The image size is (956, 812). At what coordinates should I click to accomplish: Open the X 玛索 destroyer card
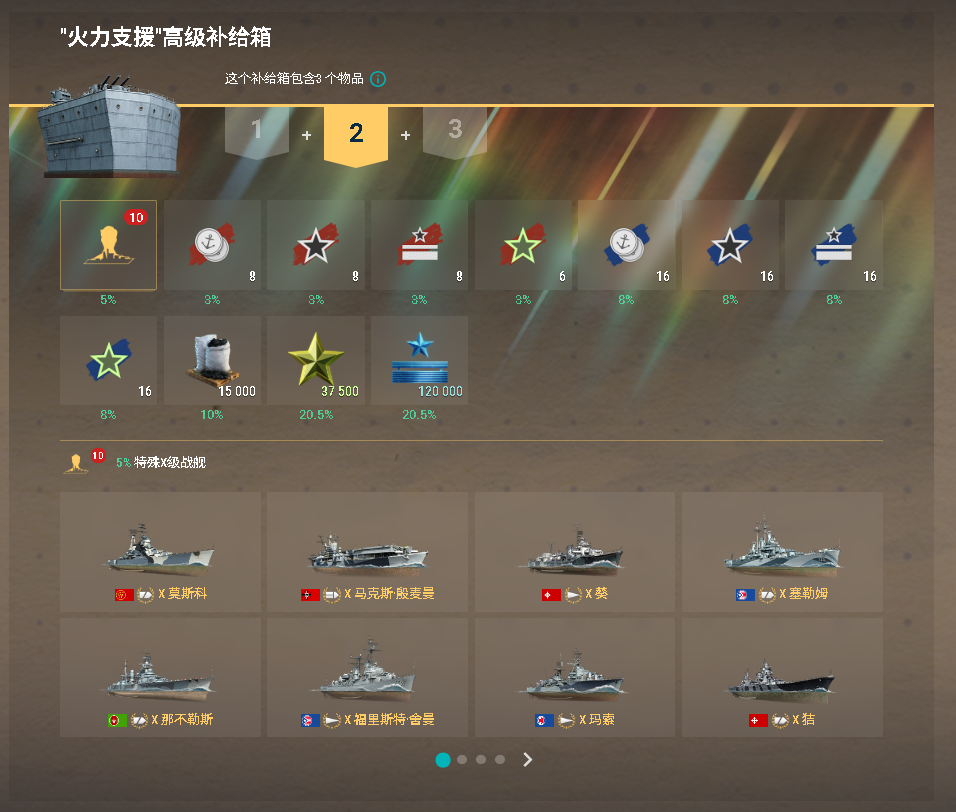tap(575, 677)
